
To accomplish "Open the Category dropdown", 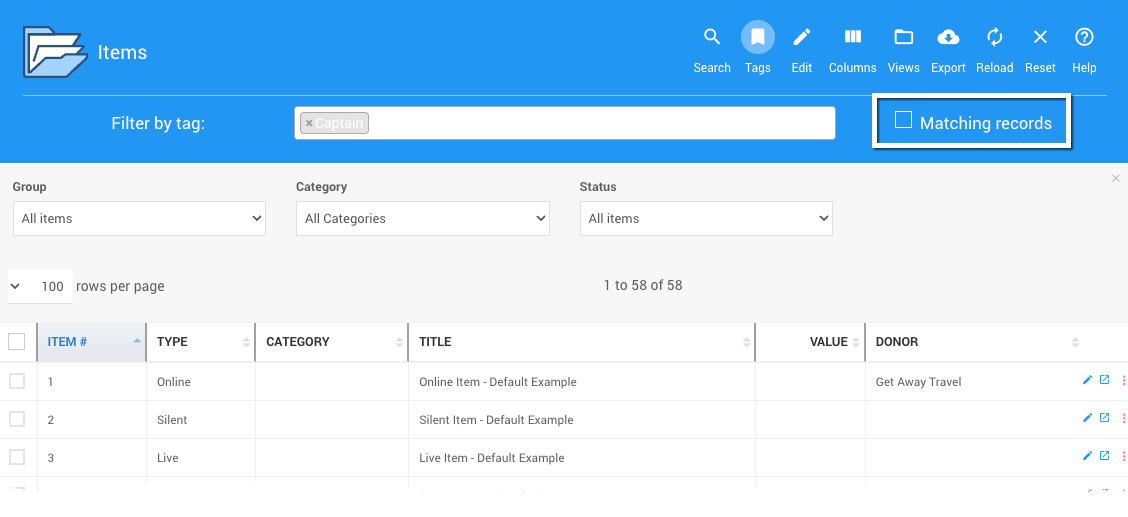I will (422, 219).
